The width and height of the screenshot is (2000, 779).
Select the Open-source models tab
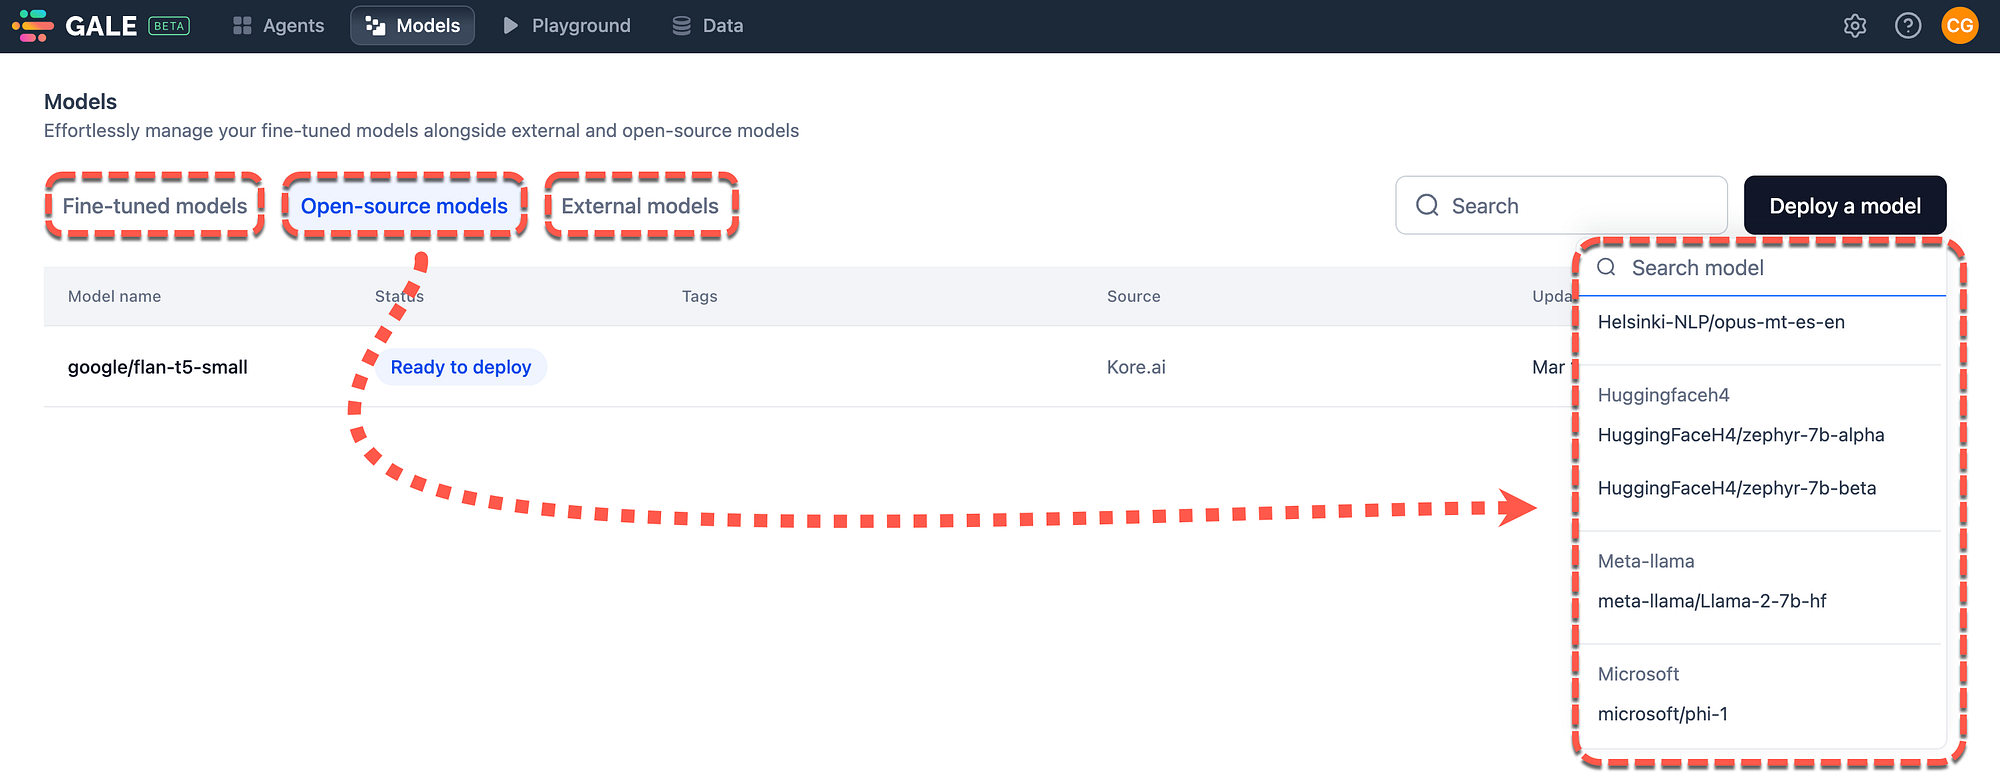pos(404,206)
